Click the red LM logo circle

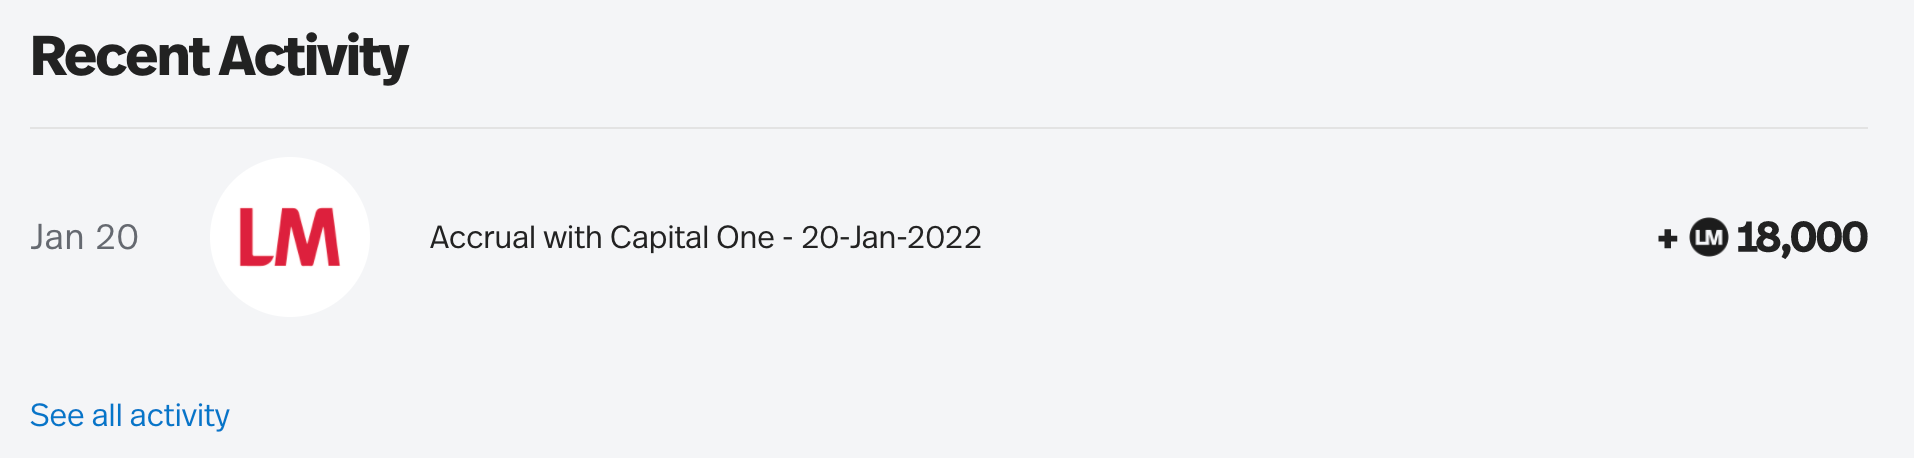pyautogui.click(x=290, y=237)
